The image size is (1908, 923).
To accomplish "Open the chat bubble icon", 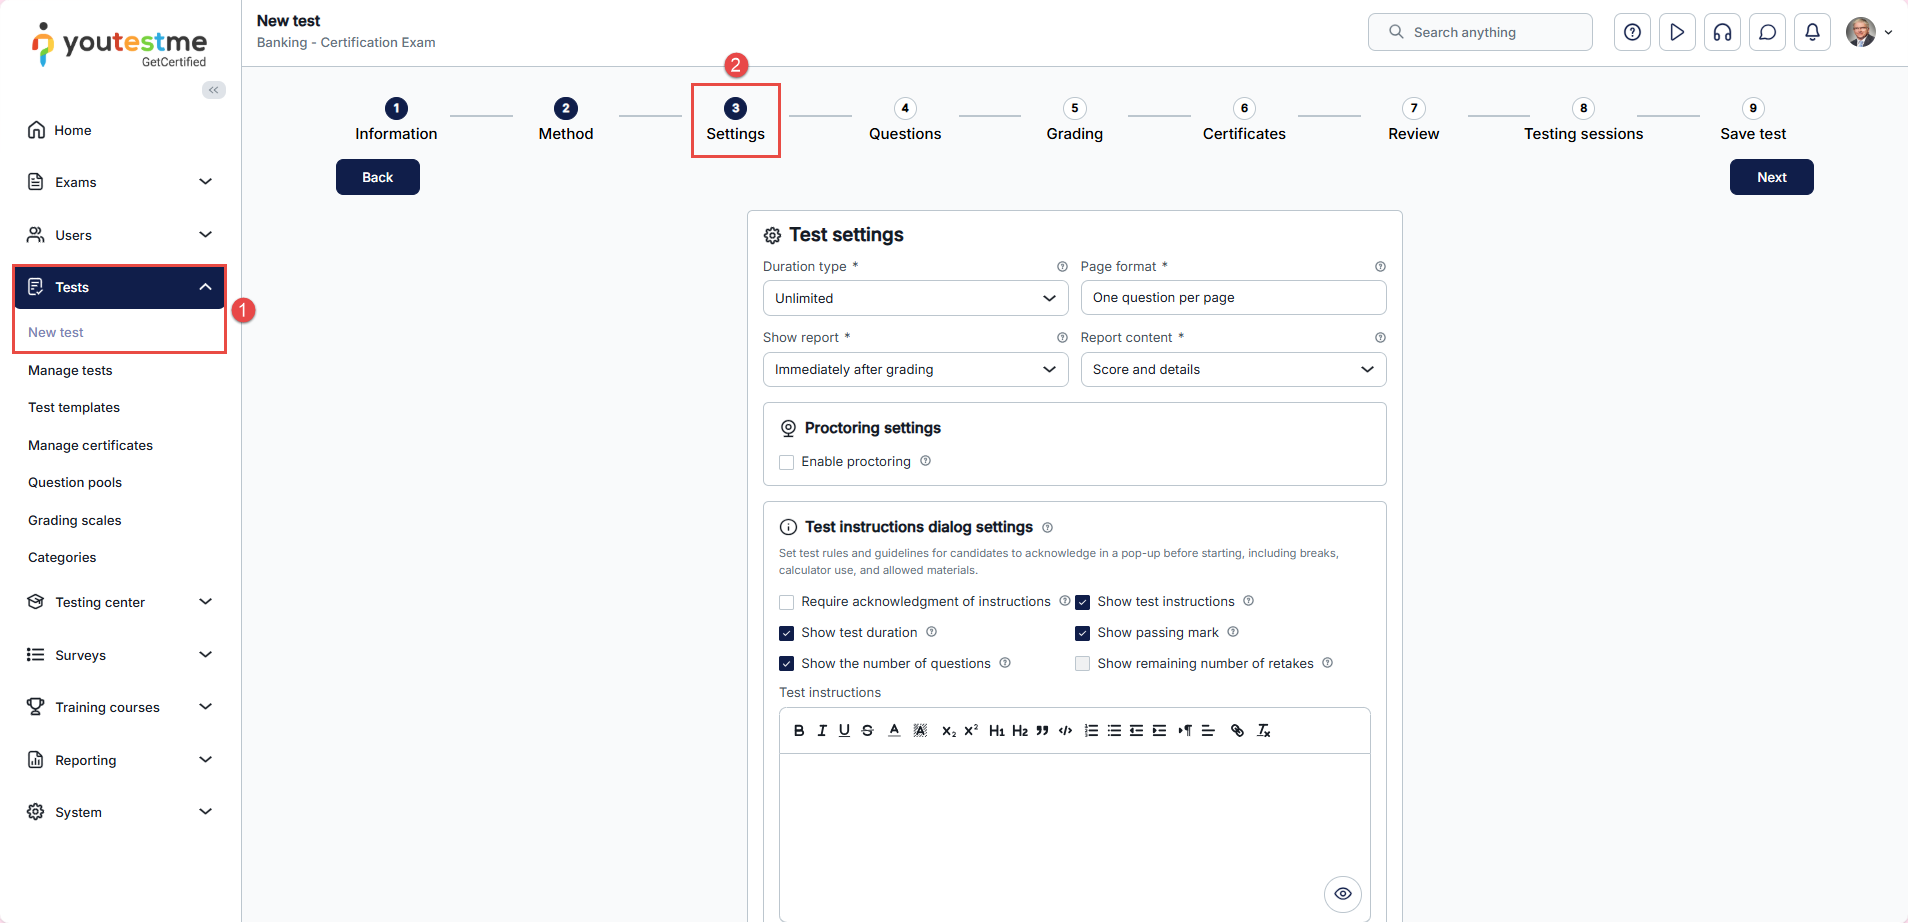I will point(1767,32).
